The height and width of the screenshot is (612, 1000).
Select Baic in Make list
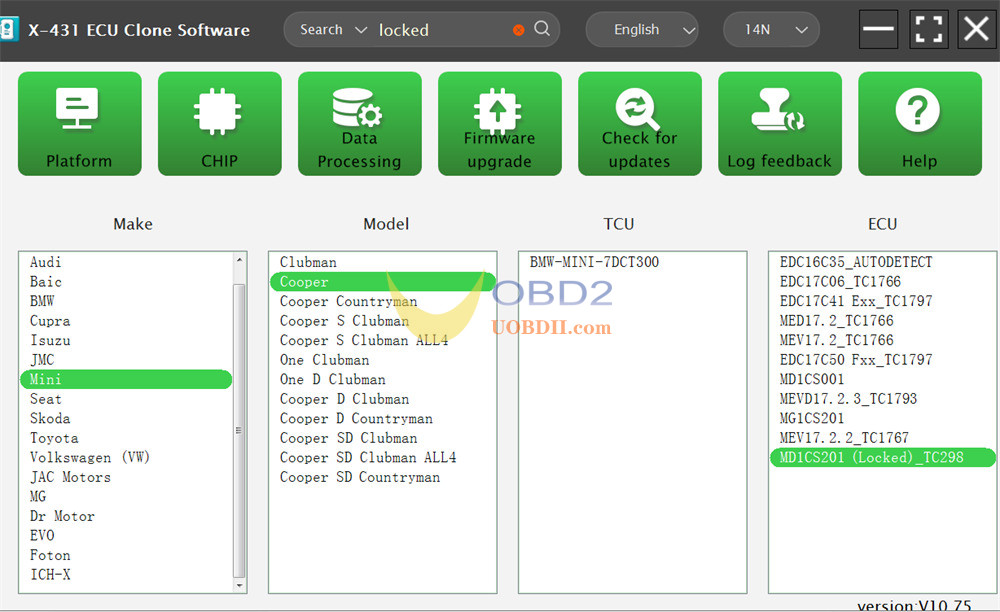tap(126, 282)
